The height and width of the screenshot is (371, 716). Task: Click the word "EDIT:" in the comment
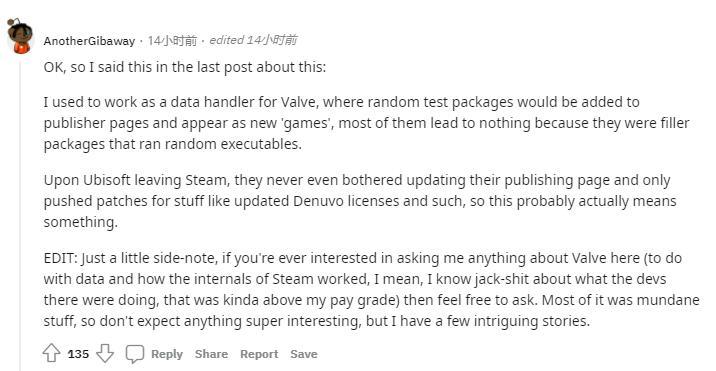61,258
